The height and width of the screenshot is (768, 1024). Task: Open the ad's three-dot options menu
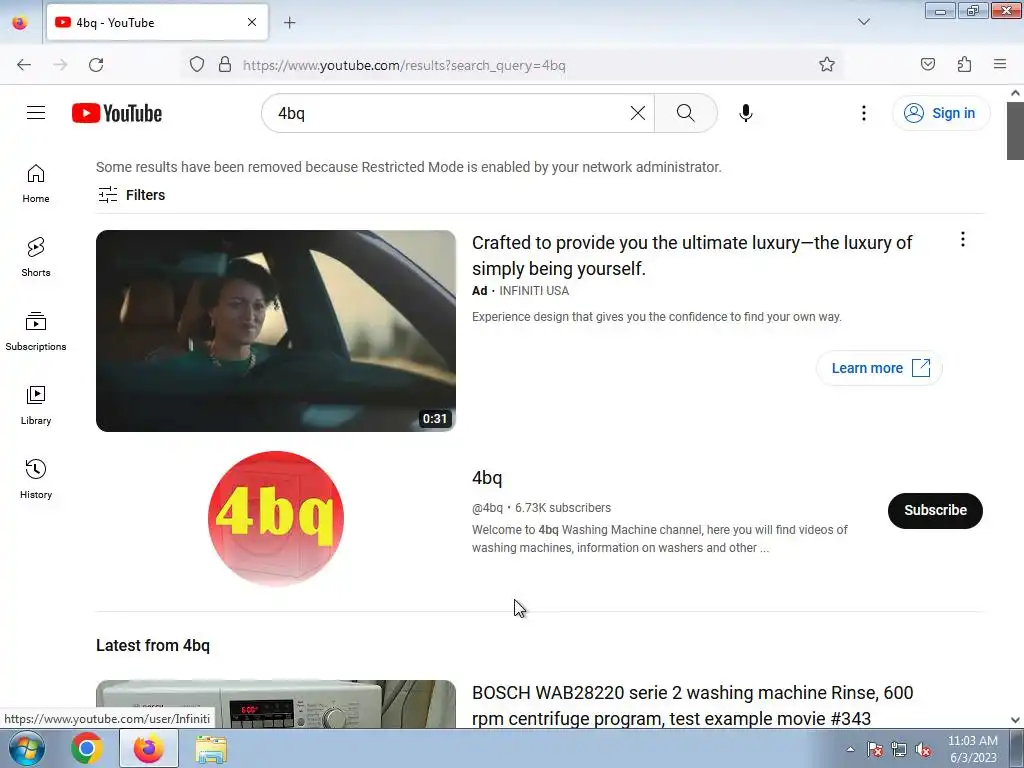[962, 240]
